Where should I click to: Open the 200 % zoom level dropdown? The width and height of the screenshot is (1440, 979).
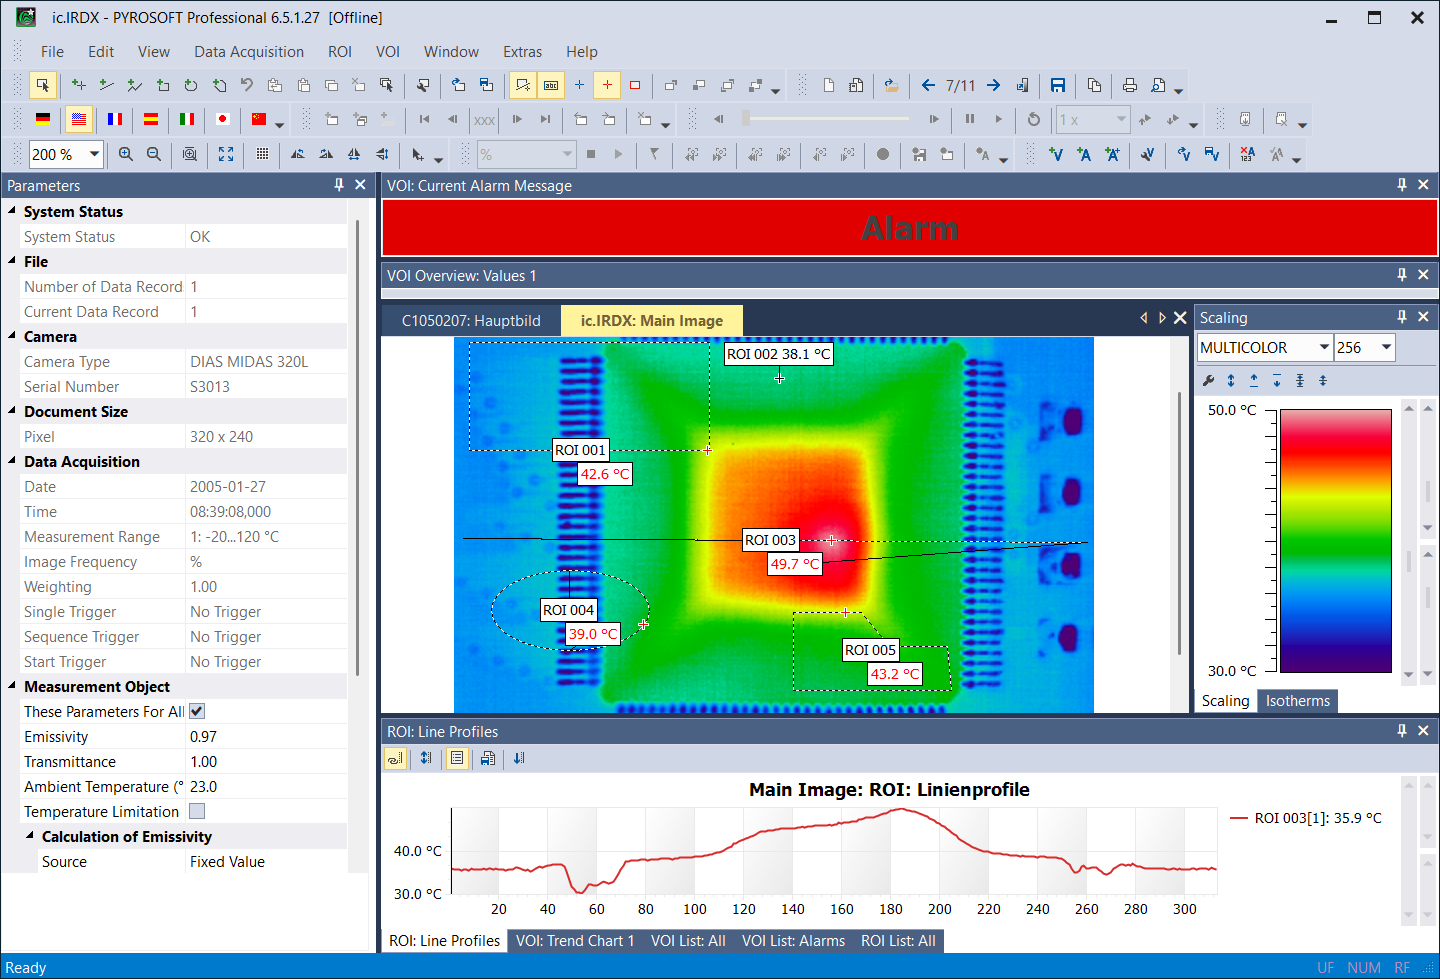[x=94, y=154]
